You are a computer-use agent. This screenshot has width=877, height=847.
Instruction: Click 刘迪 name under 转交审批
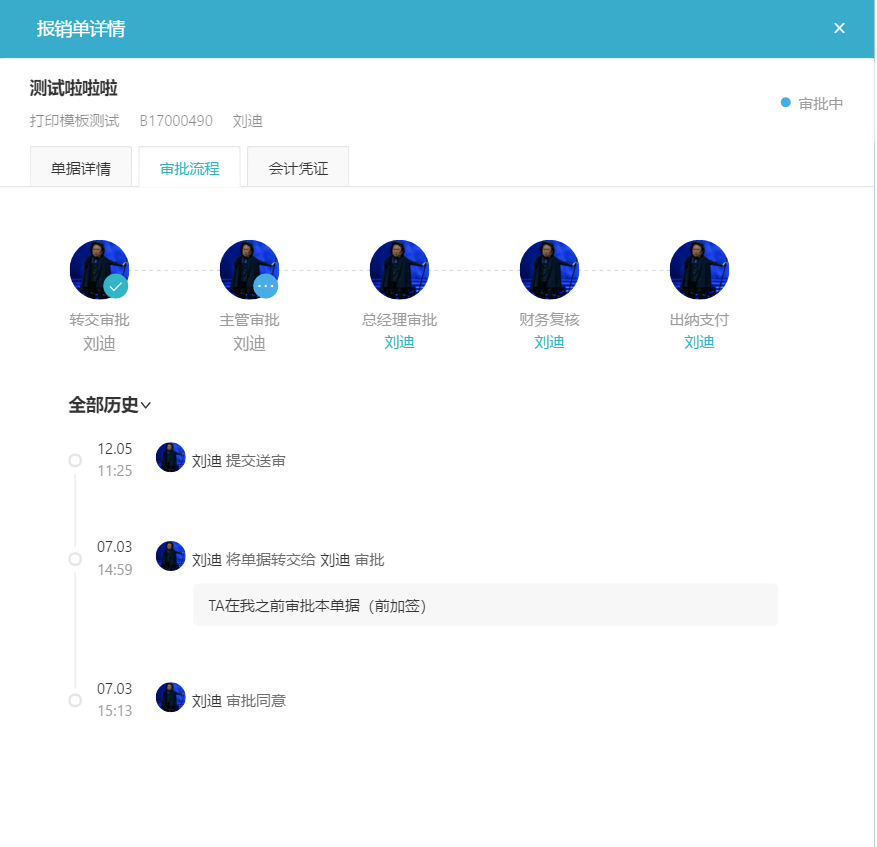tap(99, 343)
